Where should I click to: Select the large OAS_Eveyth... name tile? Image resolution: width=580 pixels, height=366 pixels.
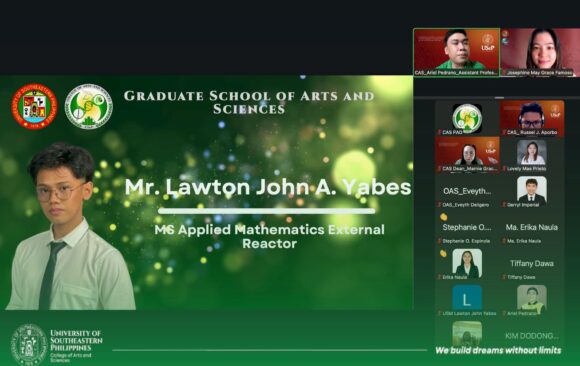[x=467, y=191]
